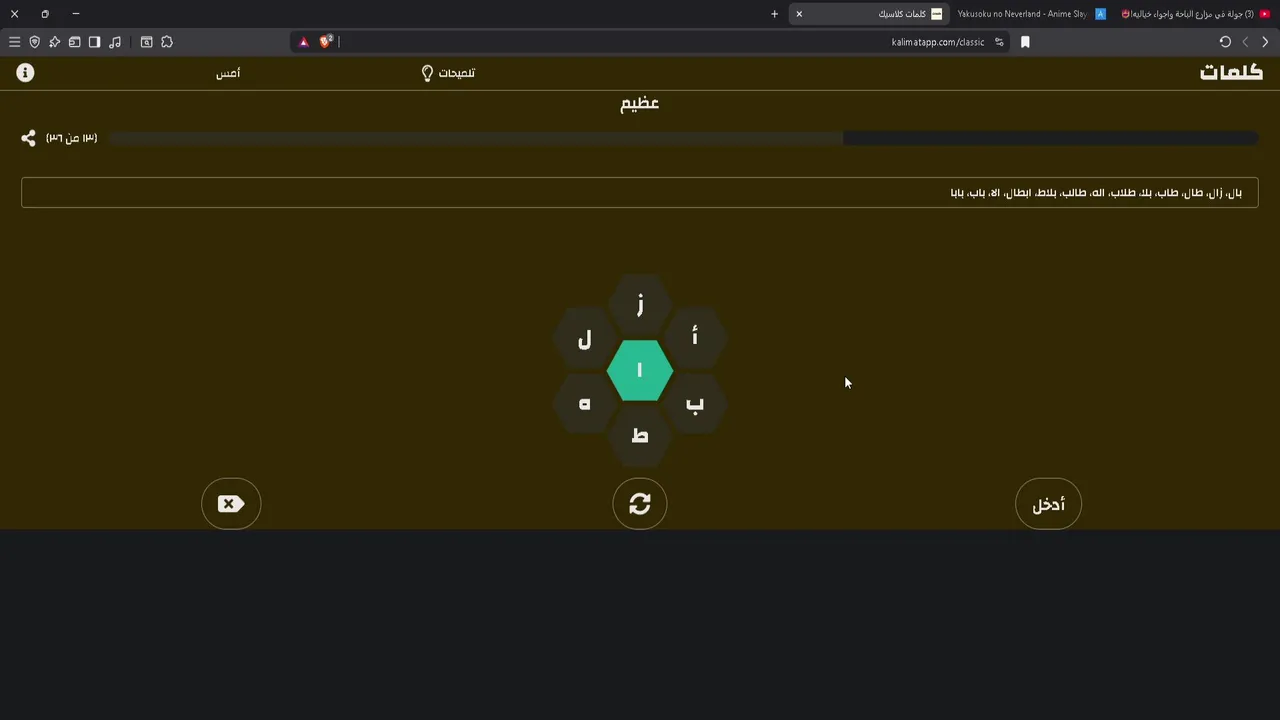1280x720 pixels.
Task: Select the letter ه hexagon
Action: [585, 403]
